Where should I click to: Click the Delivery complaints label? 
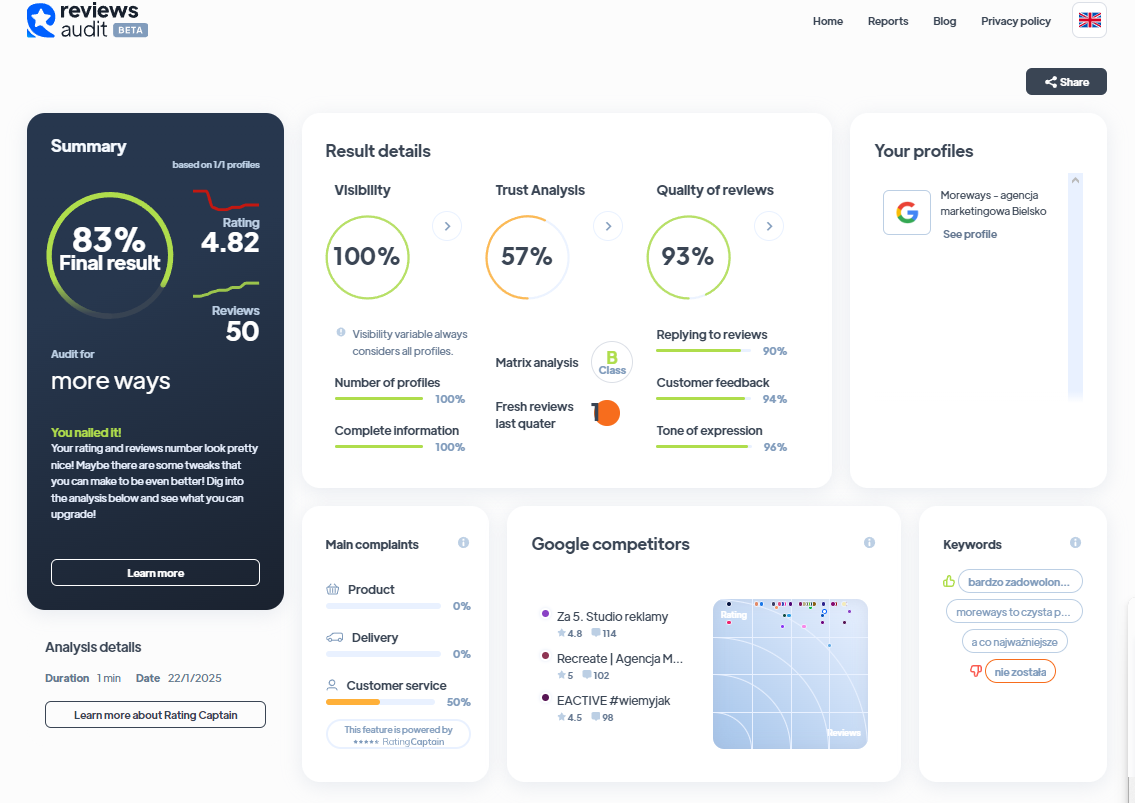tap(375, 638)
